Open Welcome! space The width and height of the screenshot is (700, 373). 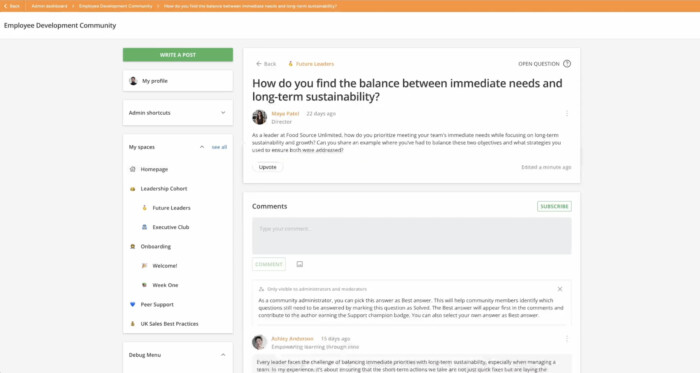(165, 265)
